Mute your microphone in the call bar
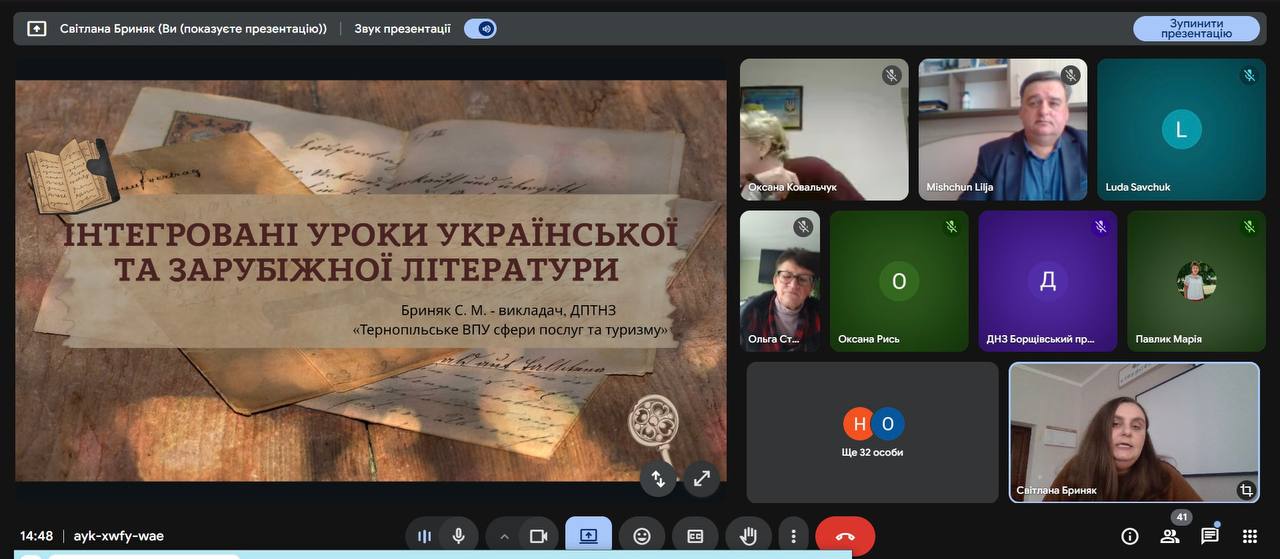This screenshot has height=559, width=1280. click(x=459, y=536)
